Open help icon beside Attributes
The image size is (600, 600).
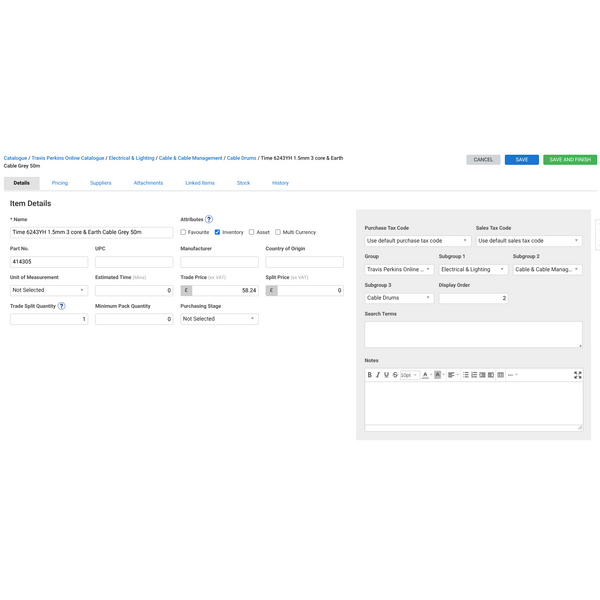(209, 219)
